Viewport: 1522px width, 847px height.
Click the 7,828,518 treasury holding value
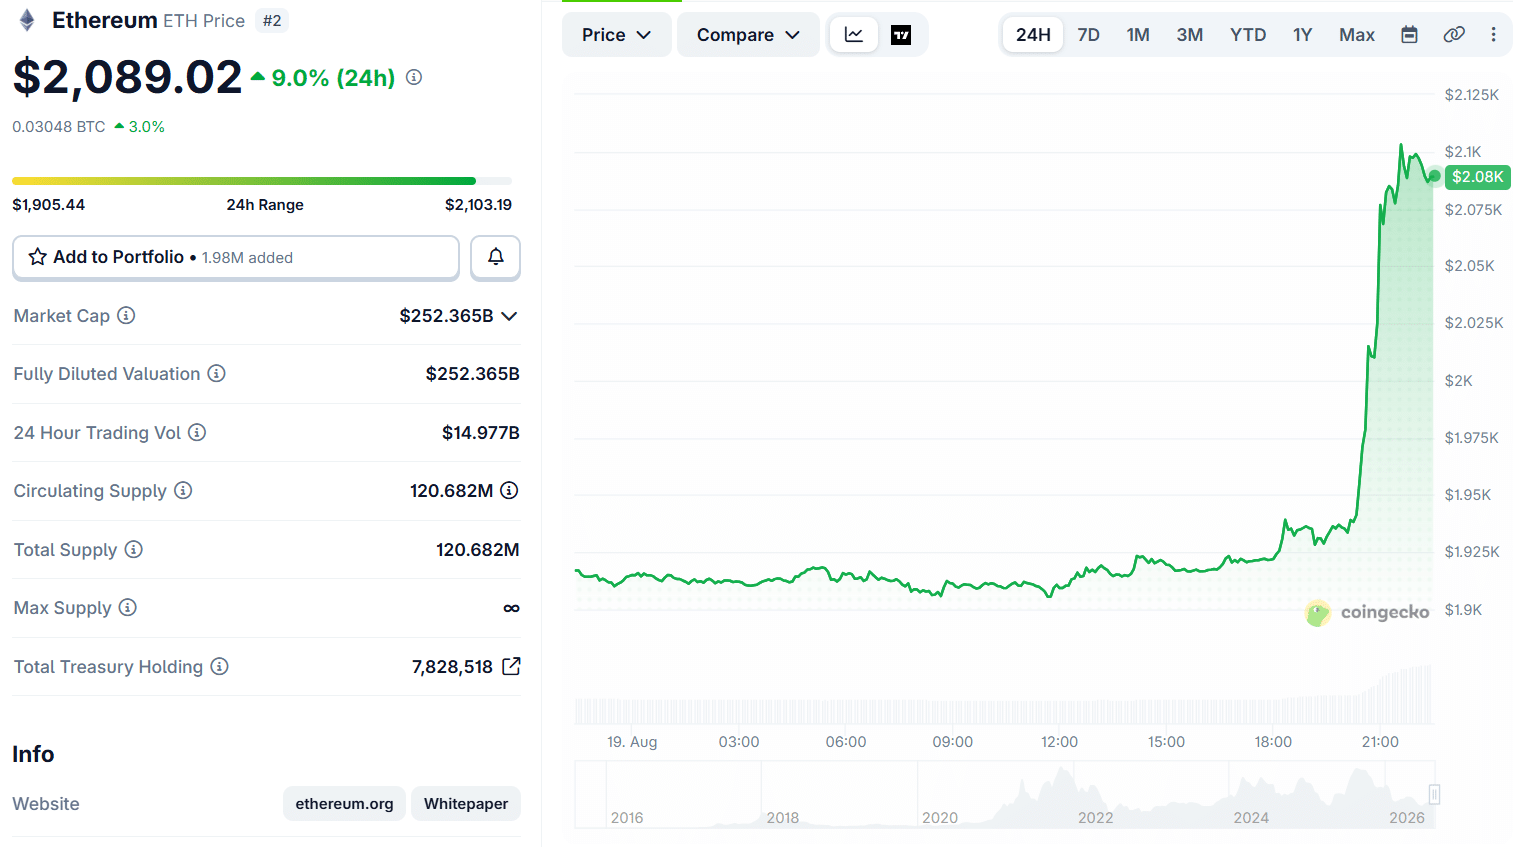452,667
